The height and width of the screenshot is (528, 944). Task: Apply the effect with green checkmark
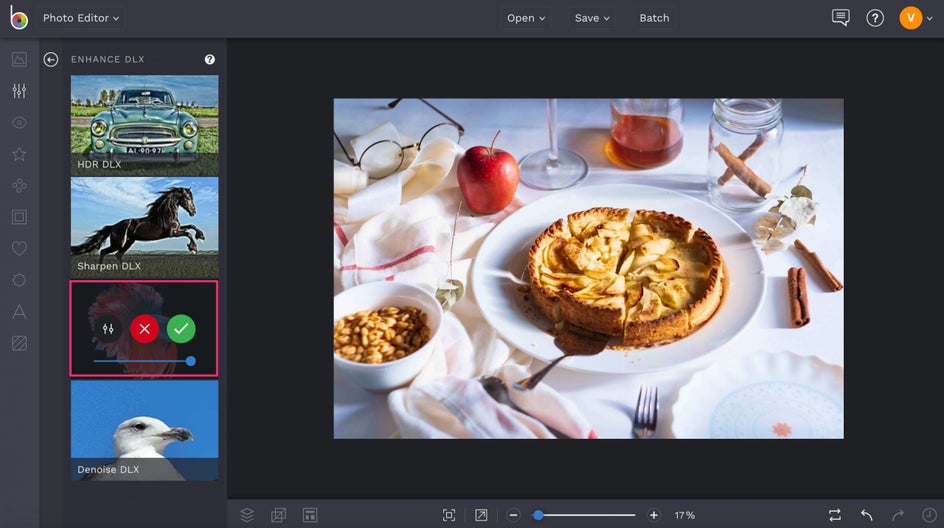(181, 329)
